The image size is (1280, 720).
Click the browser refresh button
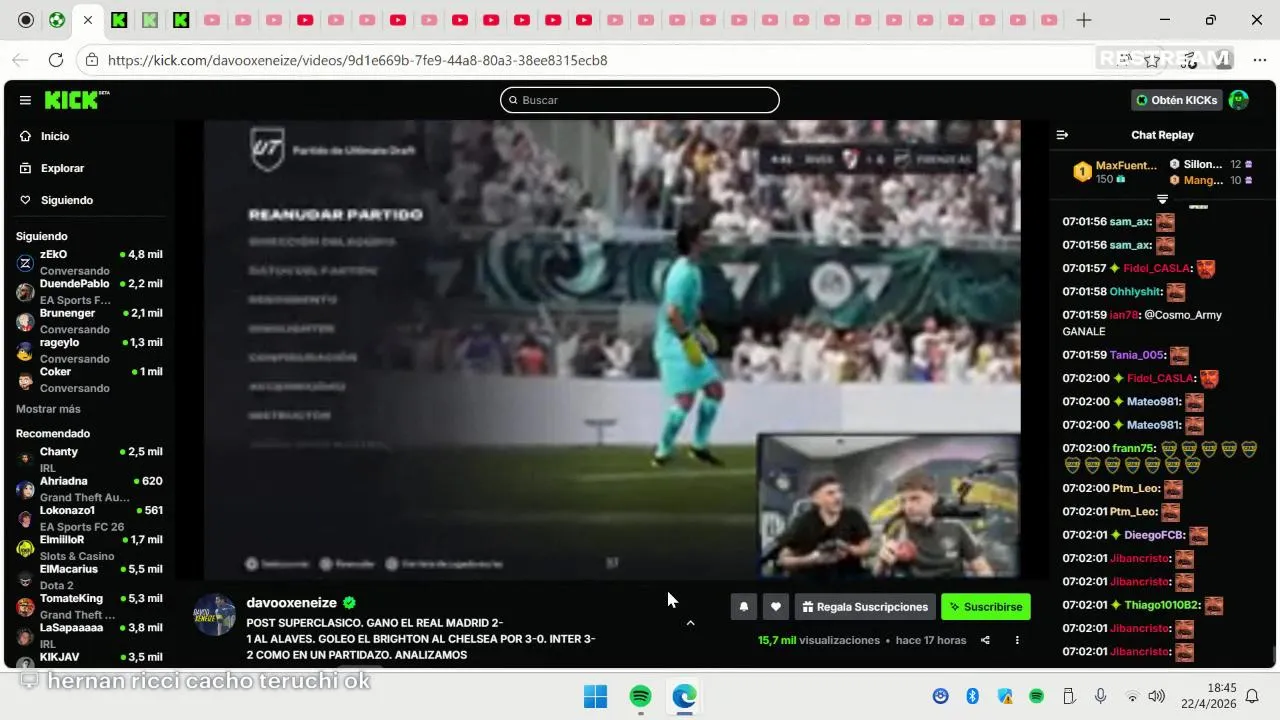(56, 60)
